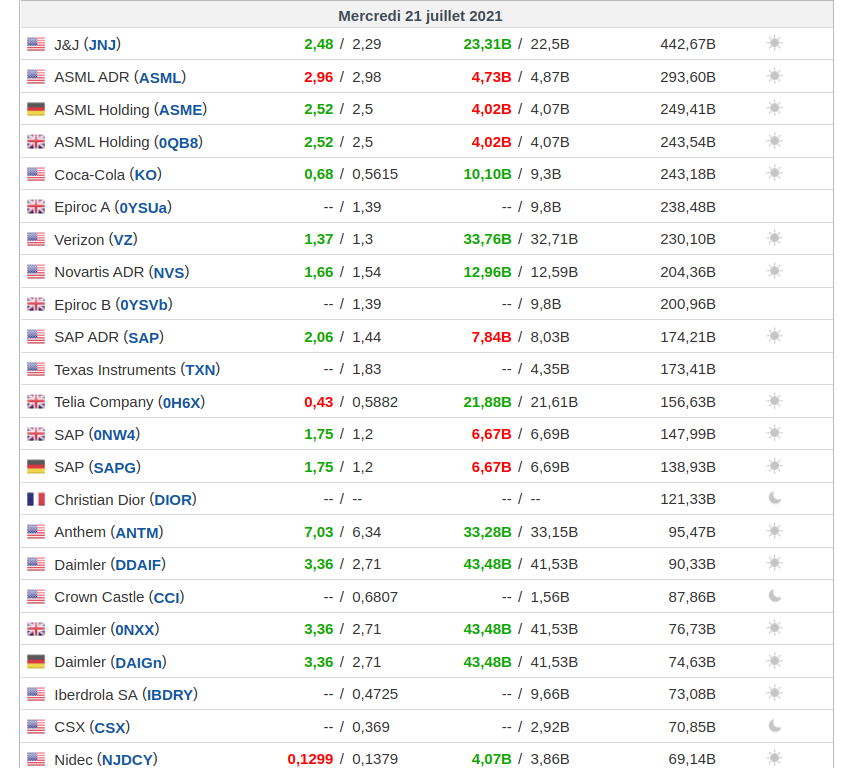The image size is (854, 768).
Task: Click the sun icon in the Telia Company row
Action: coord(774,401)
